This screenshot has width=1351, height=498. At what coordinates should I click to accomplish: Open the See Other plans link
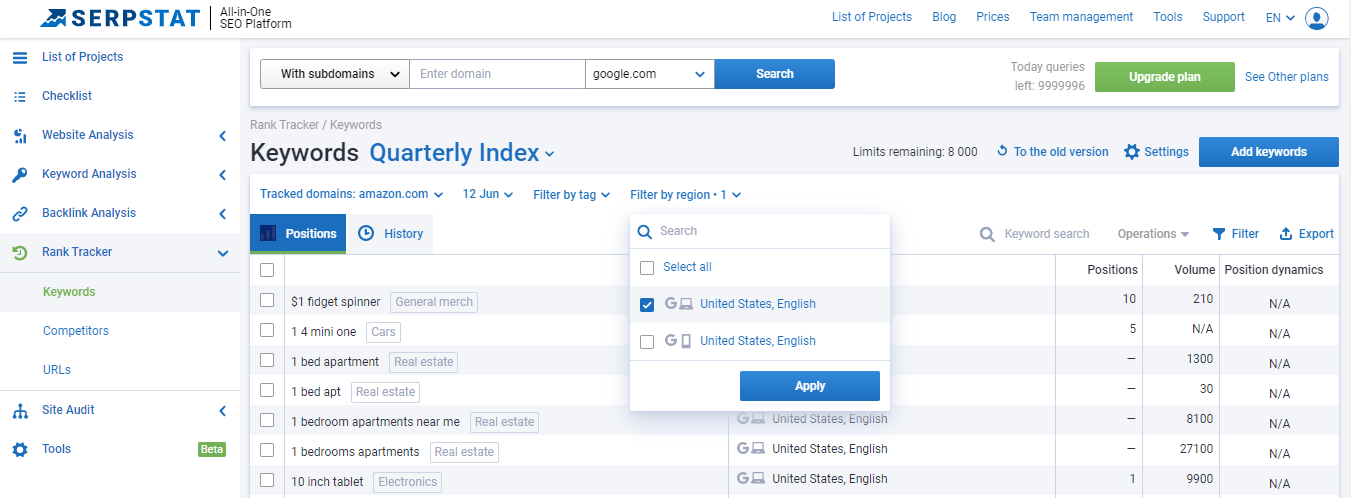click(x=1287, y=77)
